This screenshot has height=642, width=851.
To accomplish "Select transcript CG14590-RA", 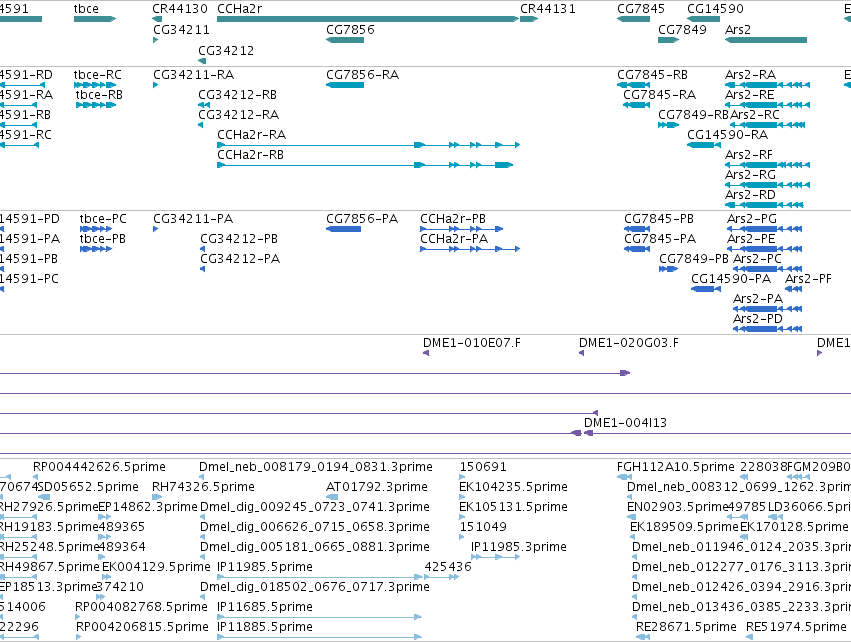I will click(x=727, y=135).
